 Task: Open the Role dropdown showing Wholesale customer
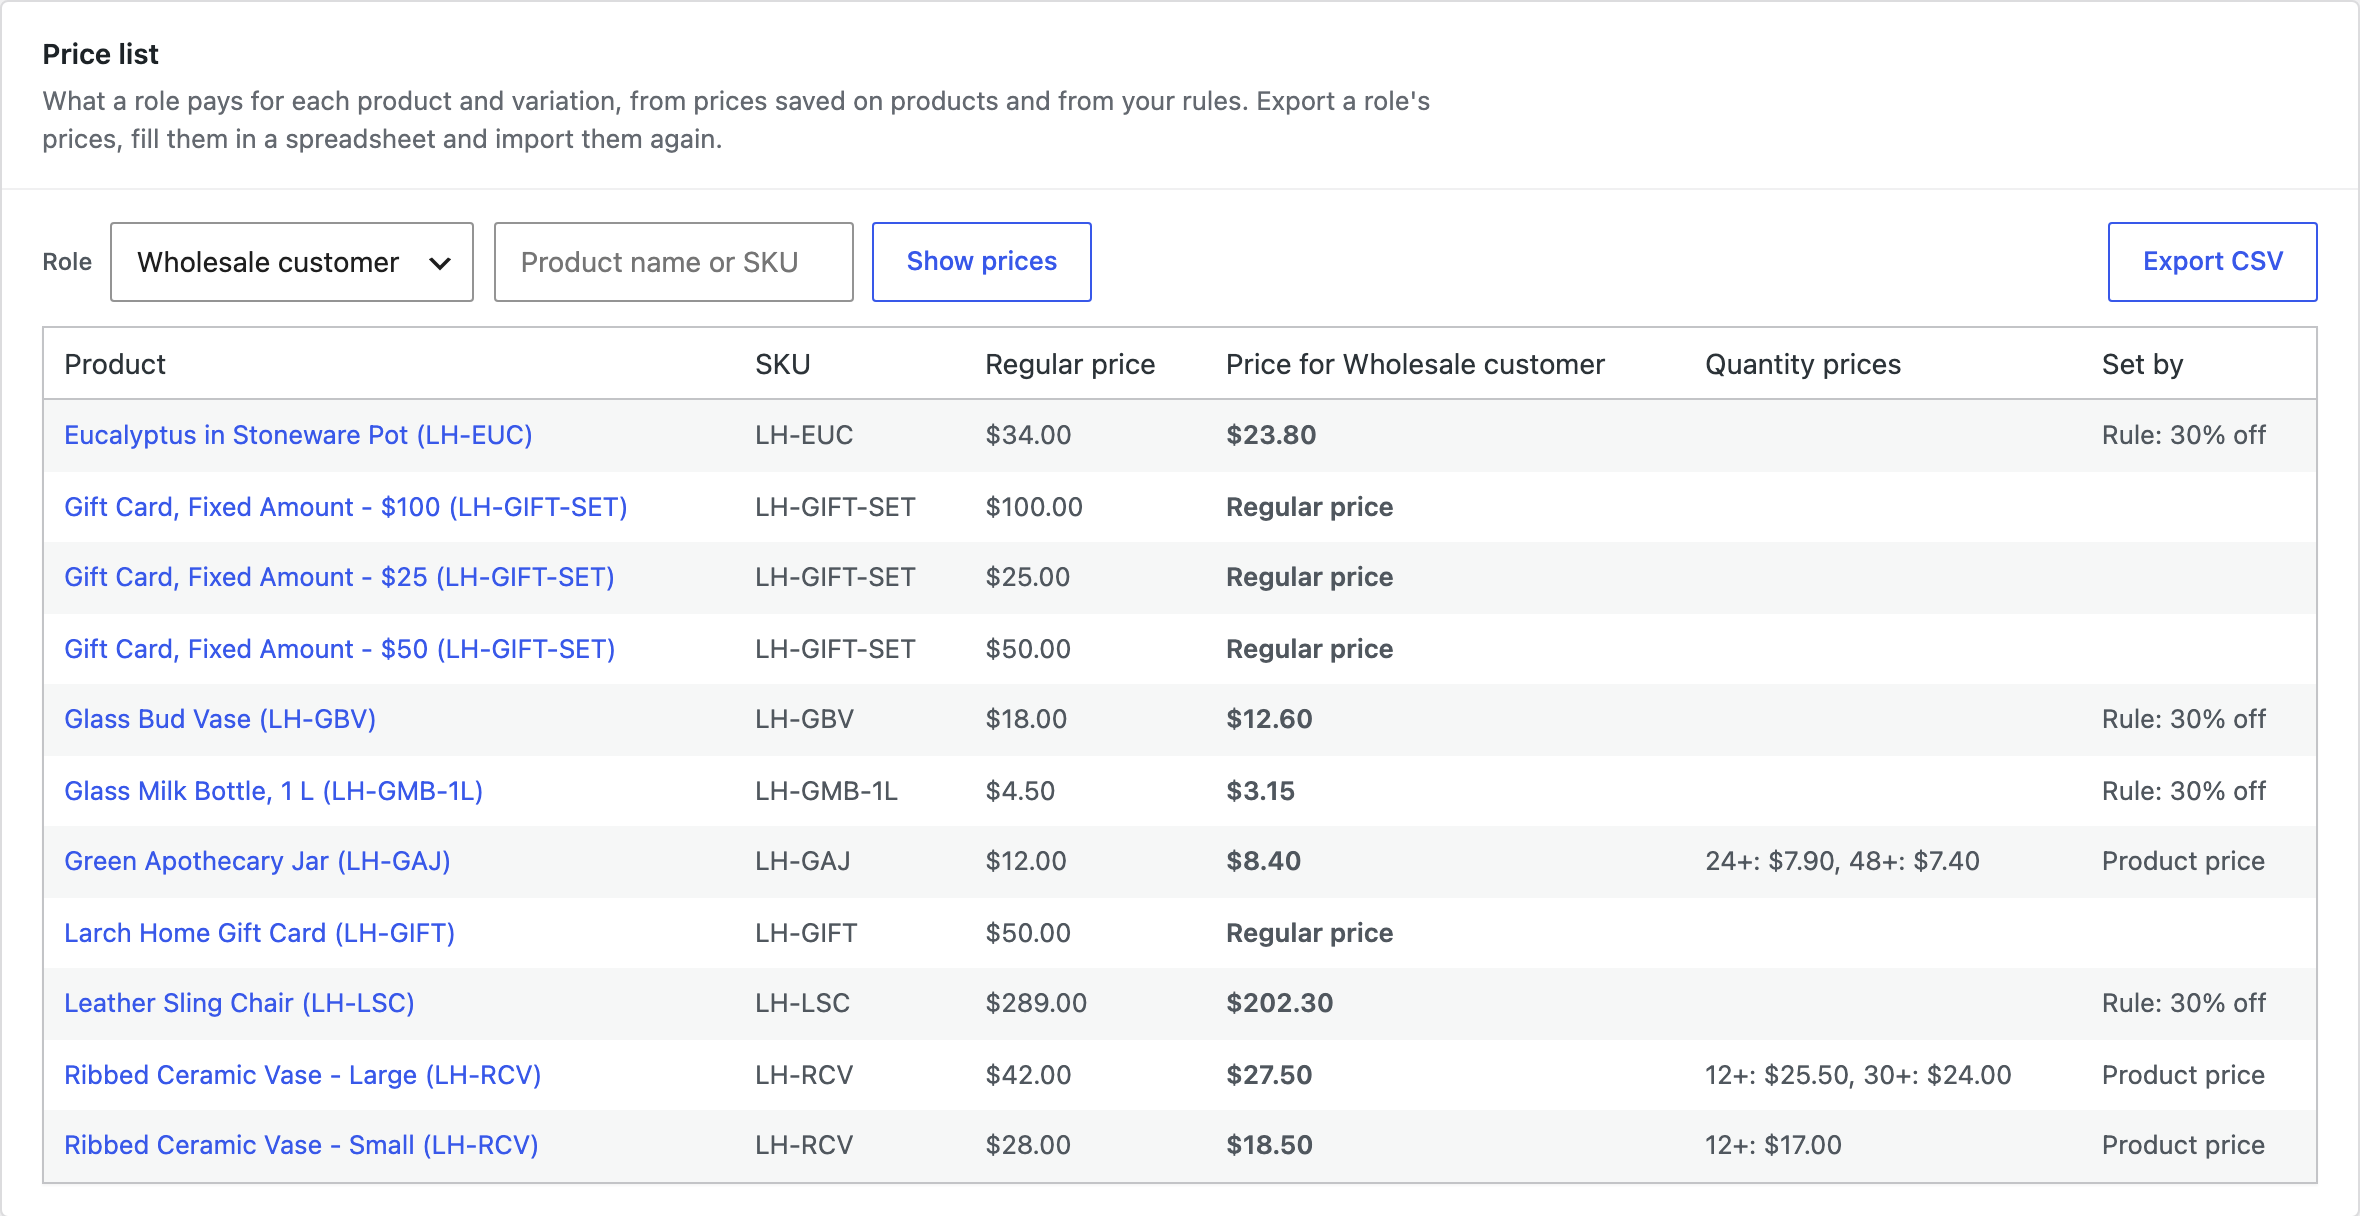tap(291, 262)
